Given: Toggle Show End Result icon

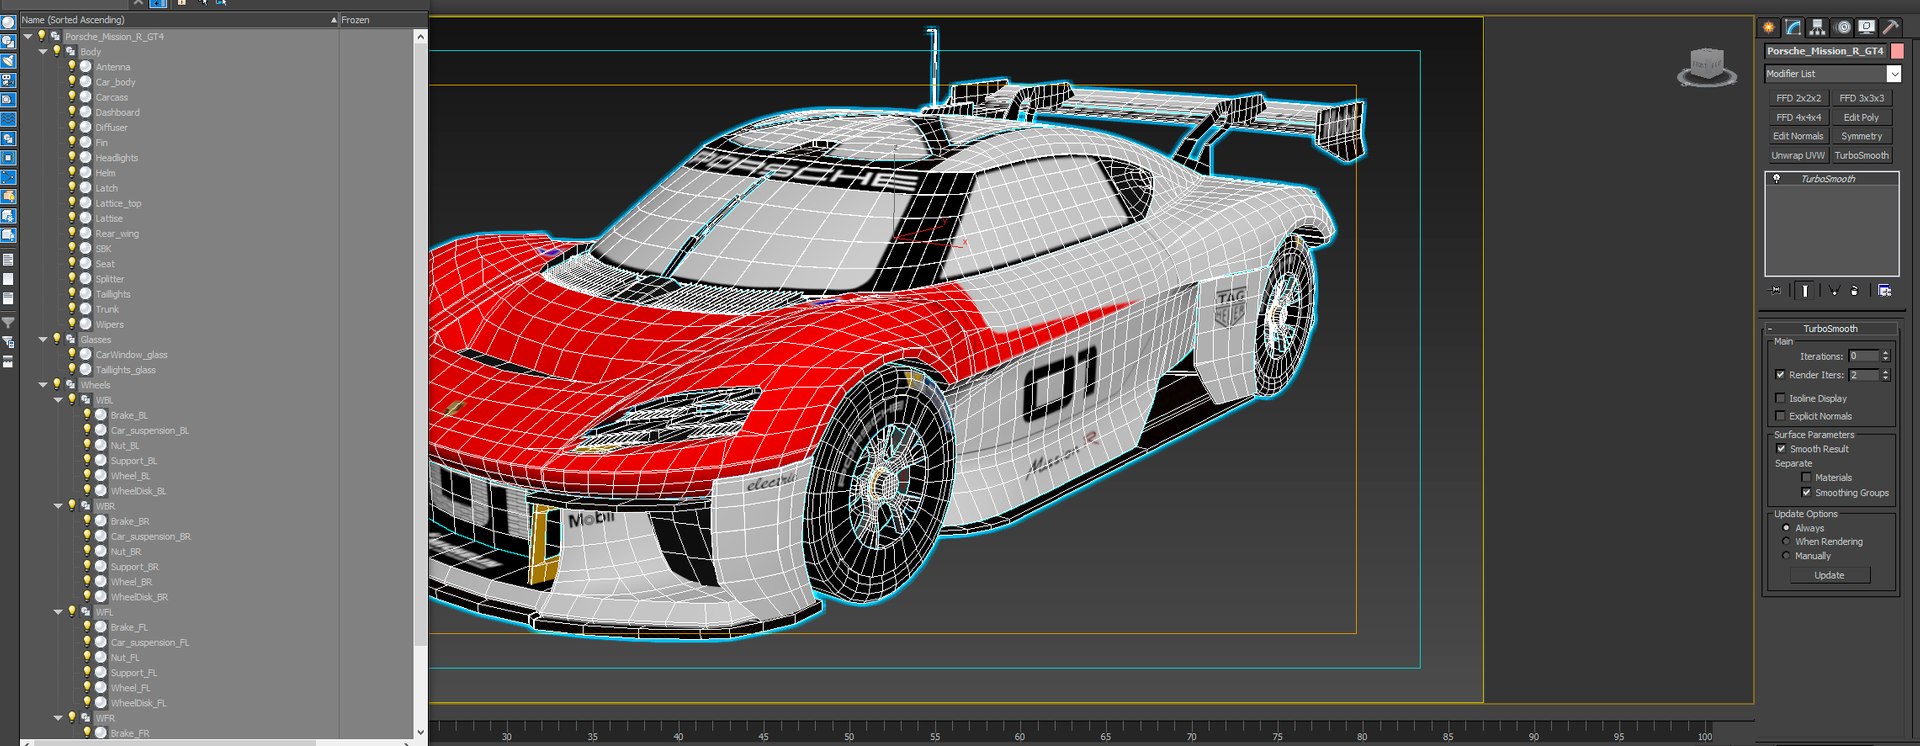Looking at the screenshot, I should 1805,291.
